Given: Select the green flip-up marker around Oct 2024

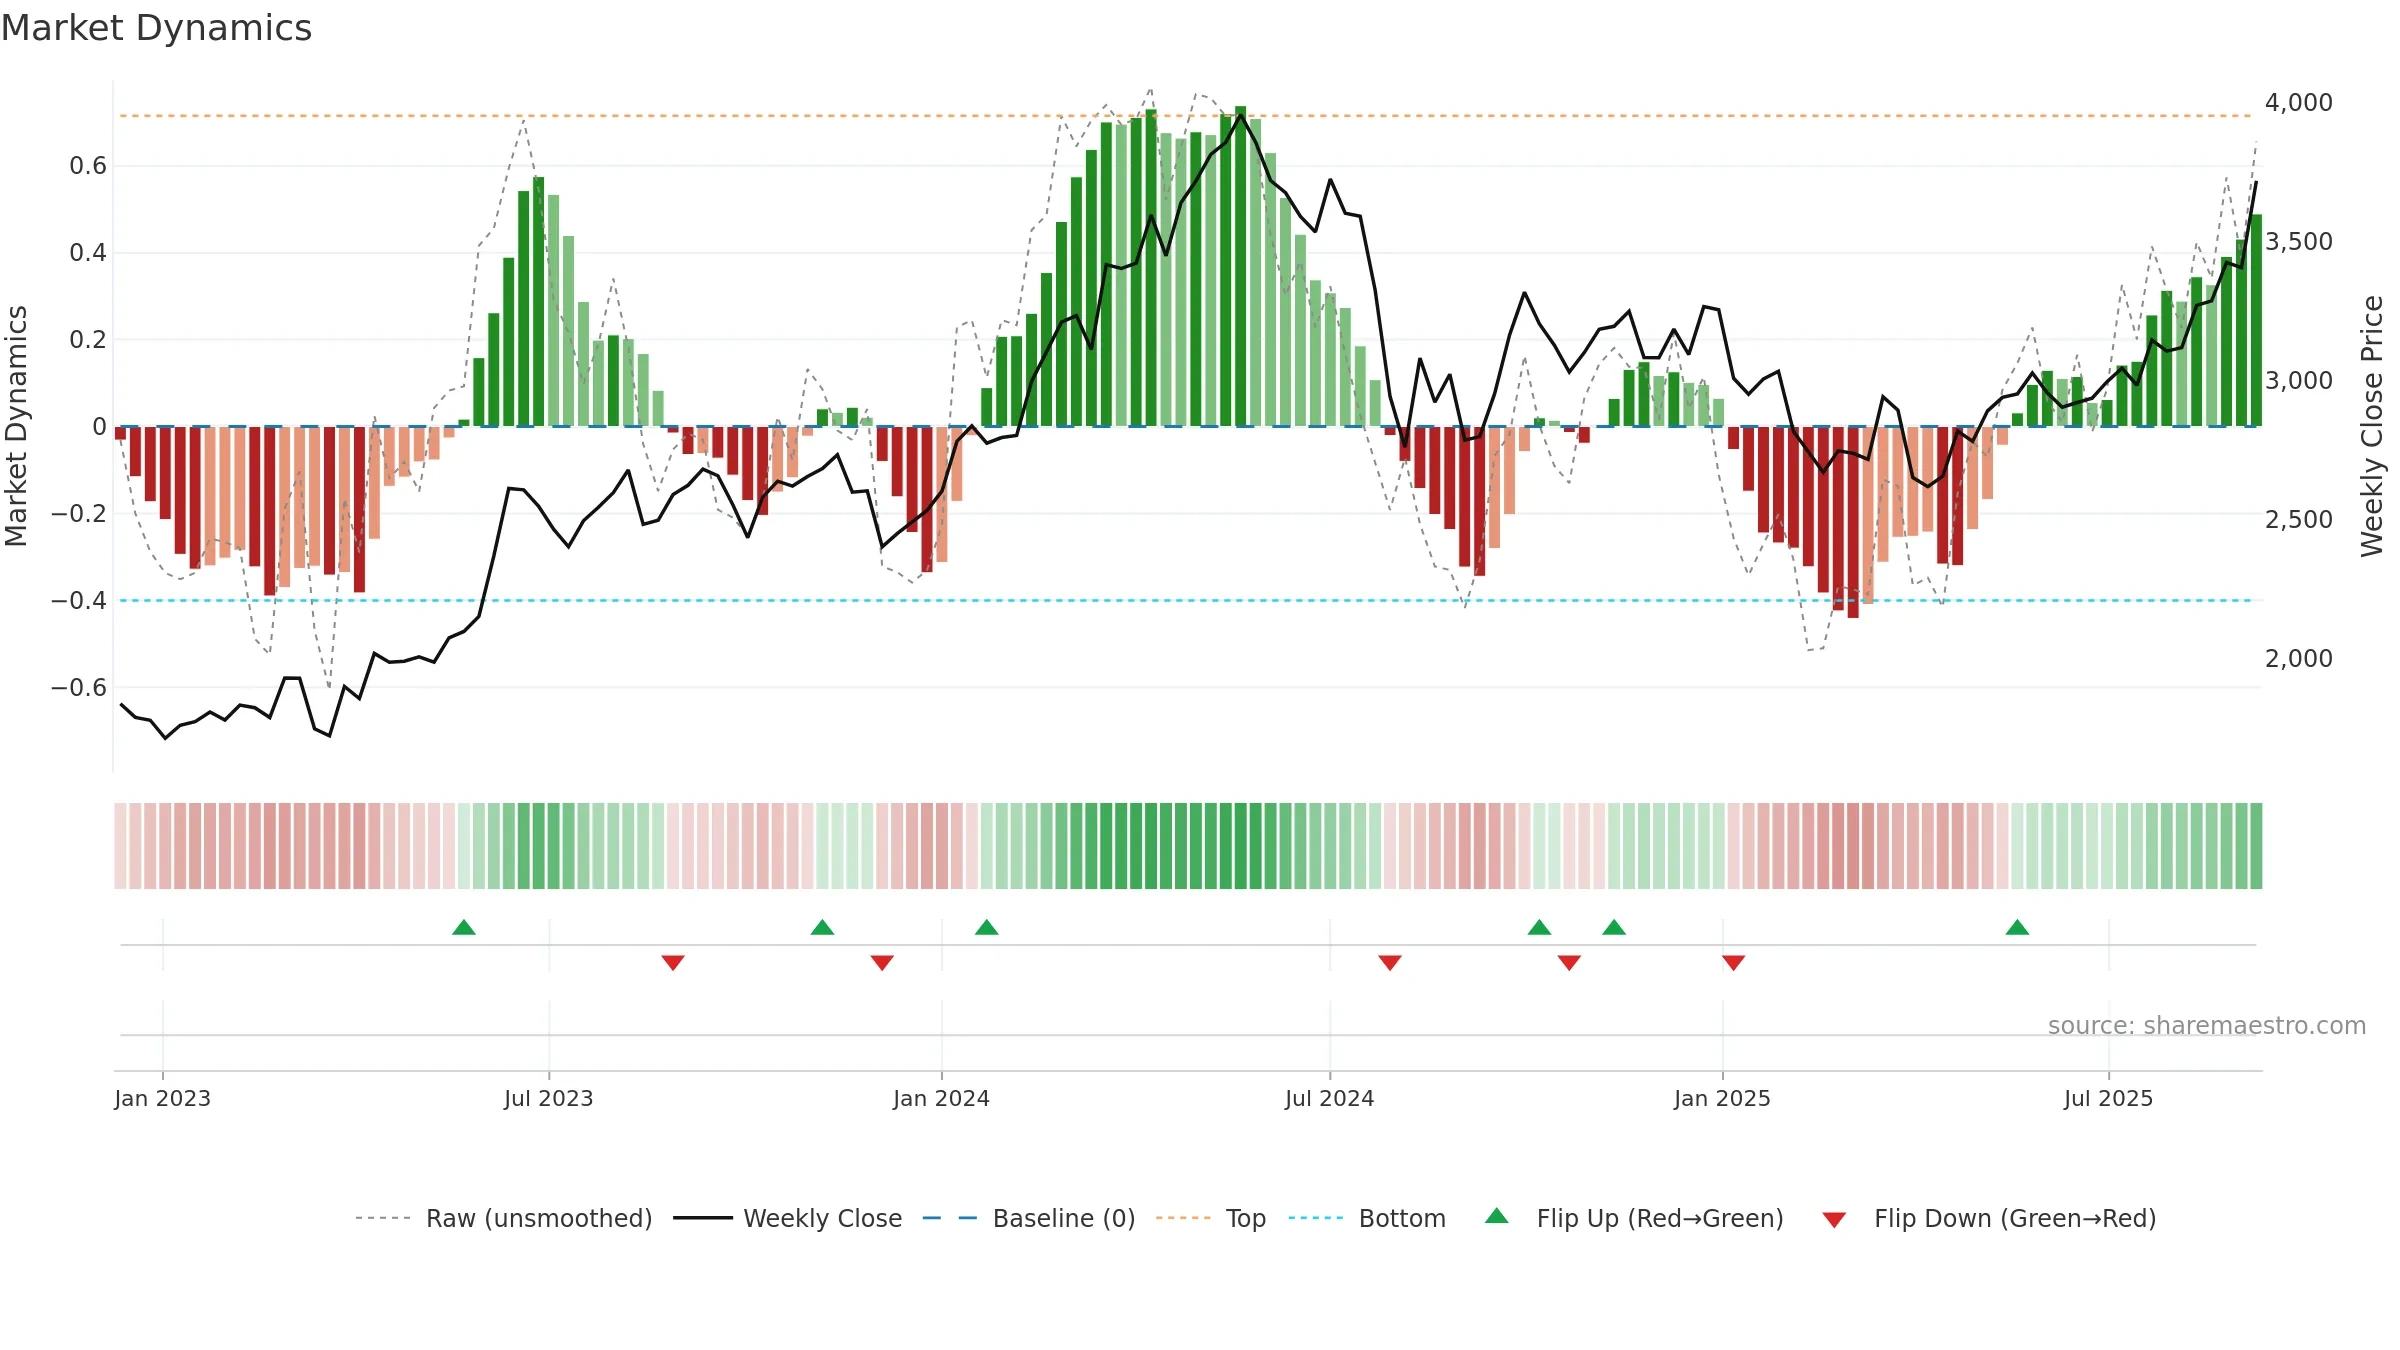Looking at the screenshot, I should 1540,928.
